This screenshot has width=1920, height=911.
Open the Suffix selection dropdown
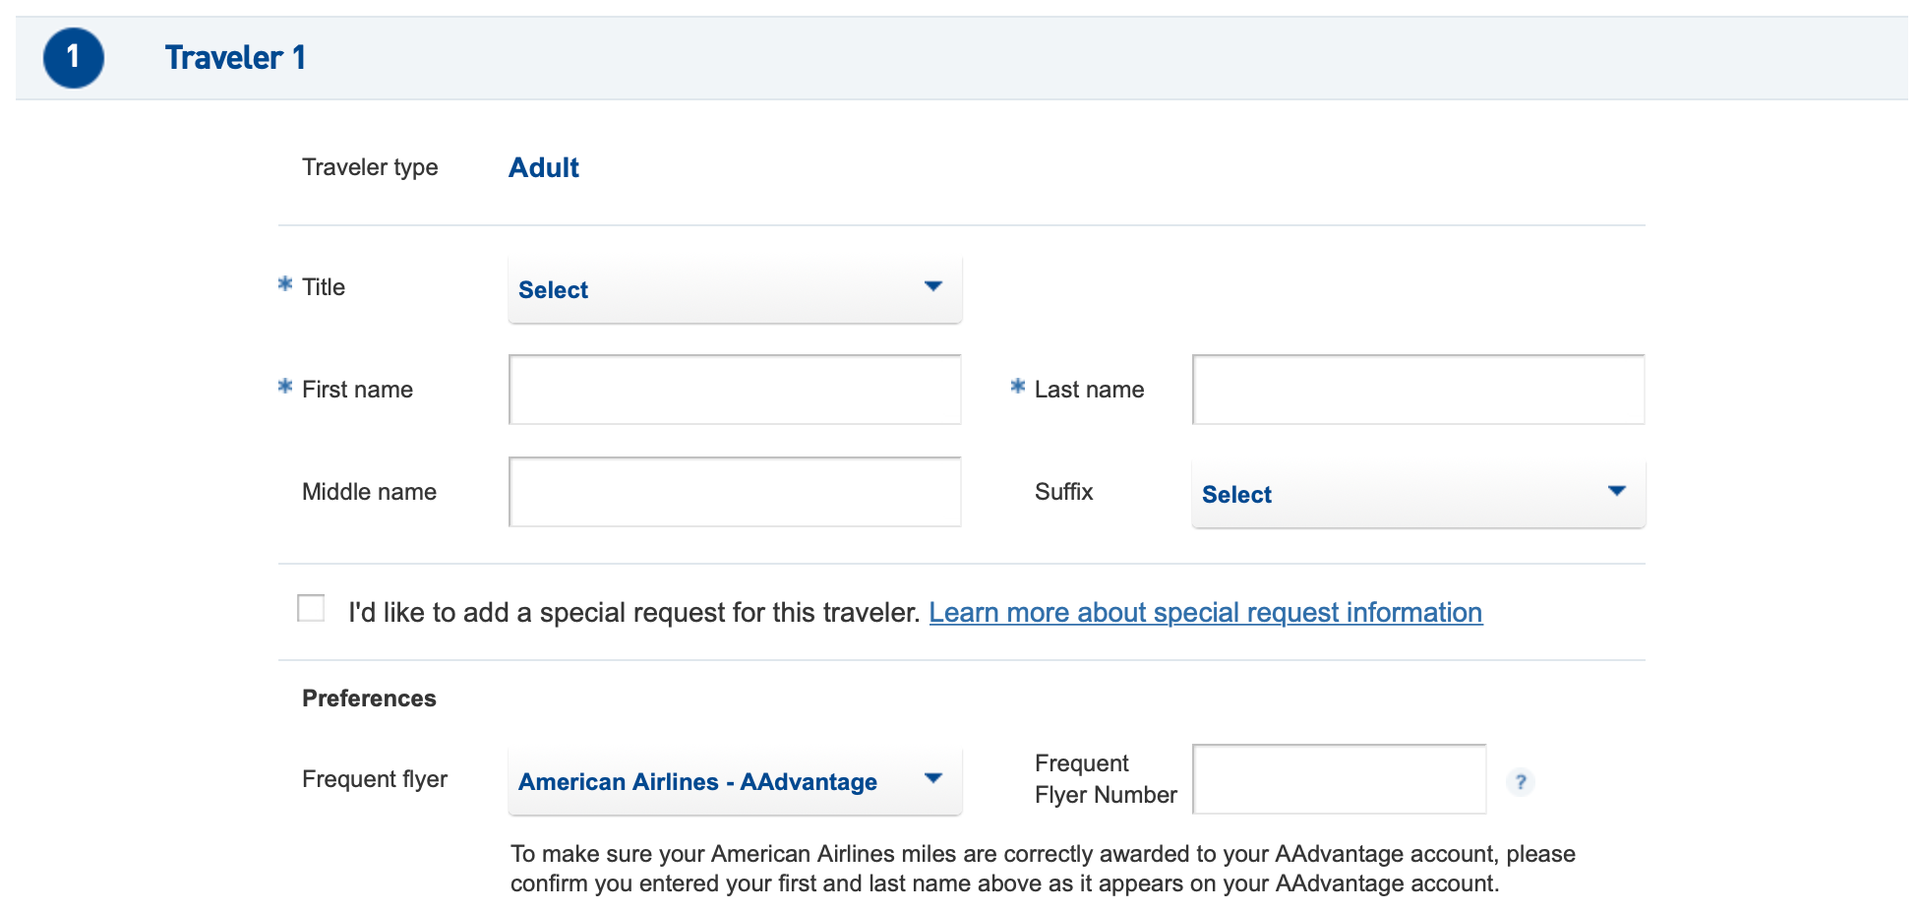(x=1417, y=493)
